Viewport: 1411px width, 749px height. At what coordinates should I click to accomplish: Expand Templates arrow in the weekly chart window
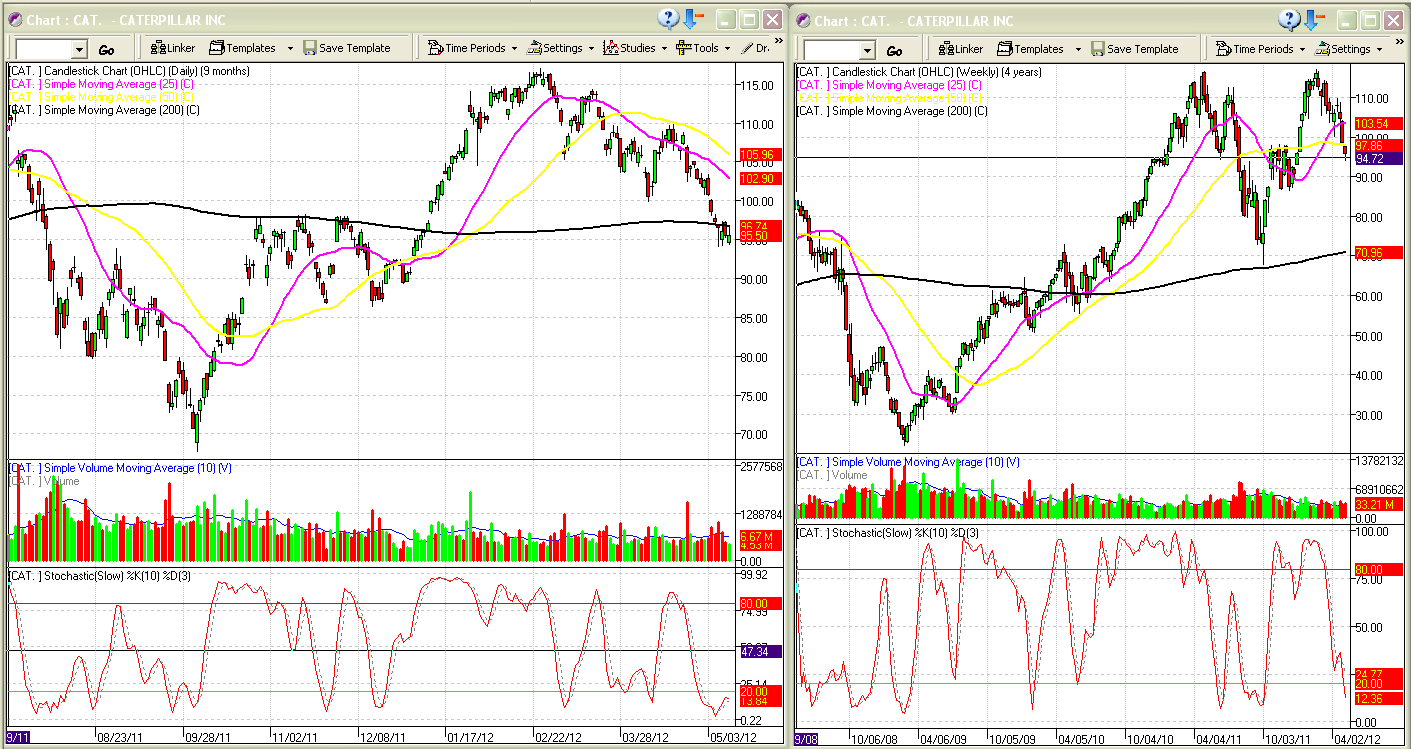(x=1078, y=48)
